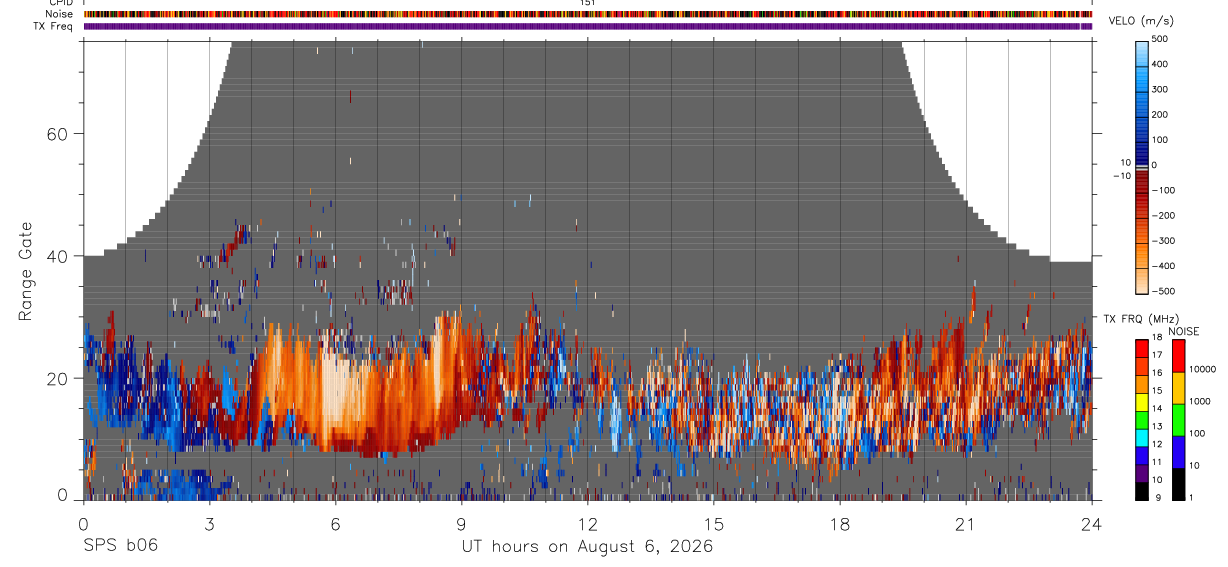
Task: Click the purple TX Freq strip
Action: coord(587,26)
